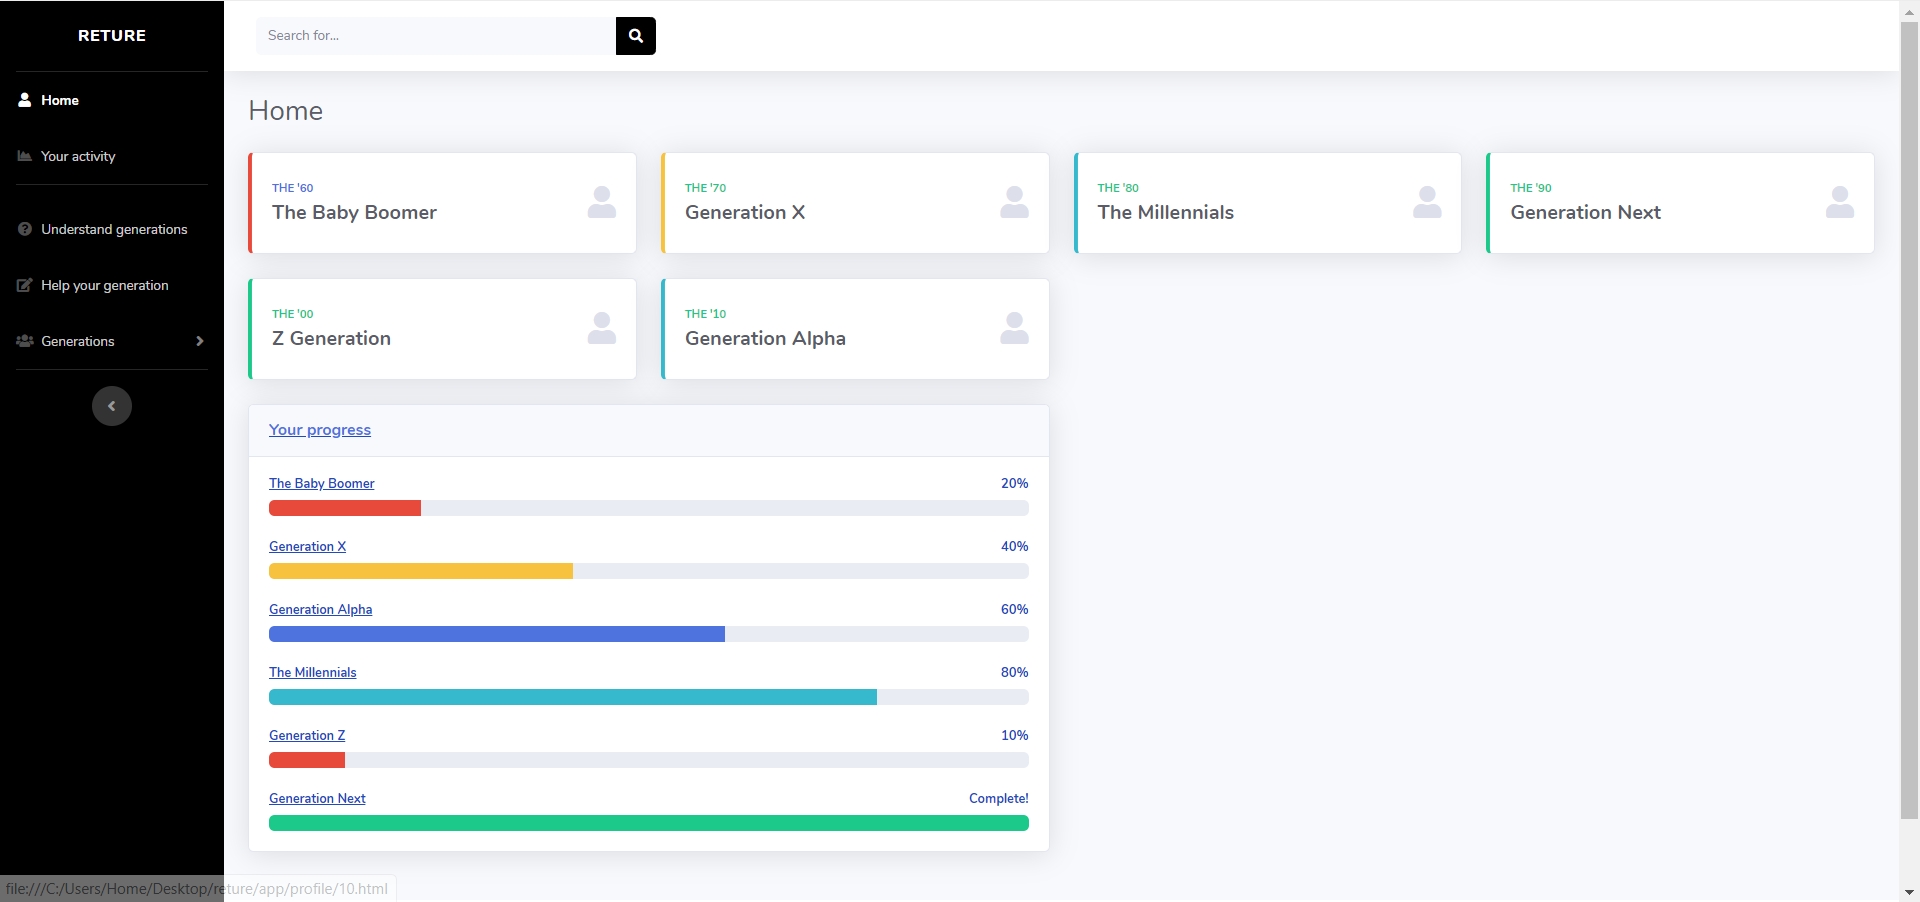This screenshot has height=902, width=1920.
Task: Click the yellow Generation X progress bar
Action: [420, 571]
